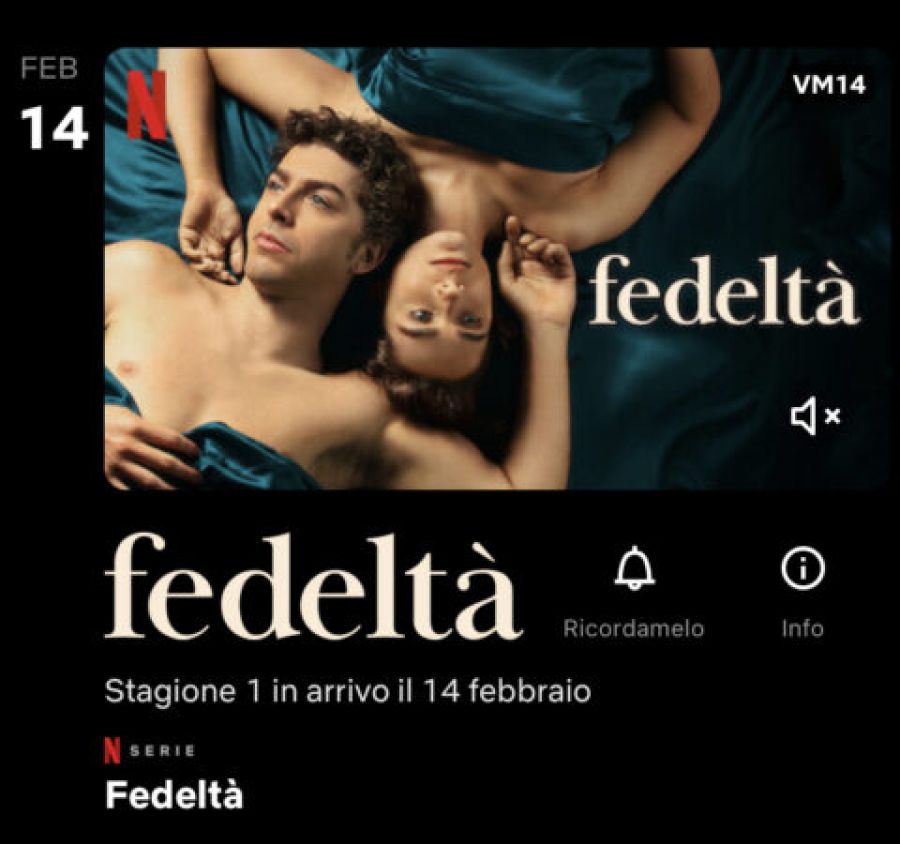Unmute the trailer using the speaker icon
Viewport: 900px width, 844px height.
click(x=815, y=416)
